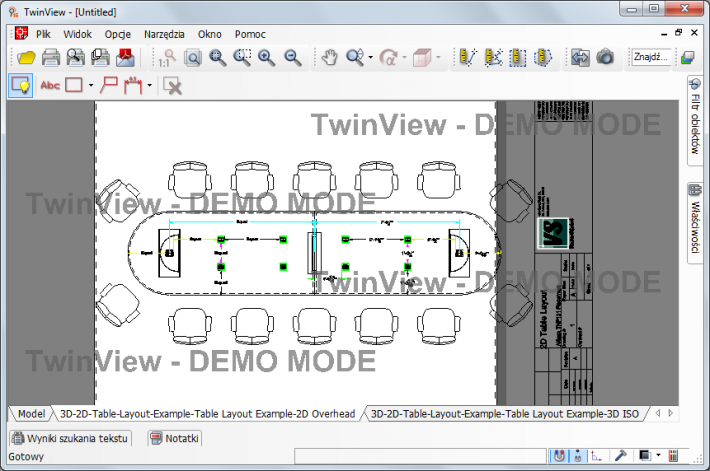This screenshot has height=471, width=710.
Task: Select the measure distance ruler tool
Action: click(x=468, y=58)
